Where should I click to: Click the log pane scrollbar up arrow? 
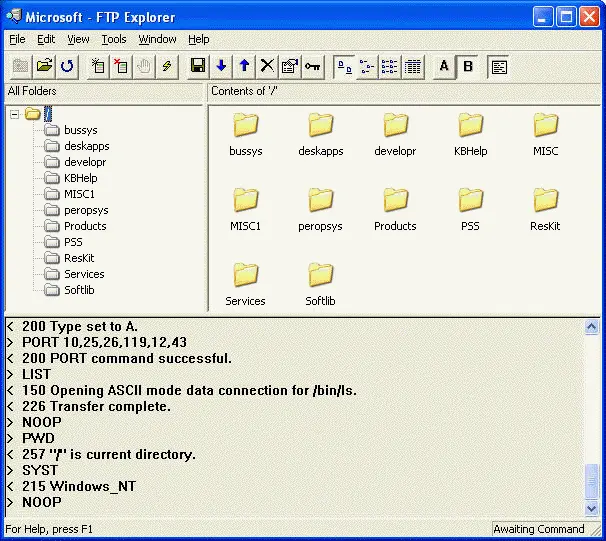[594, 327]
